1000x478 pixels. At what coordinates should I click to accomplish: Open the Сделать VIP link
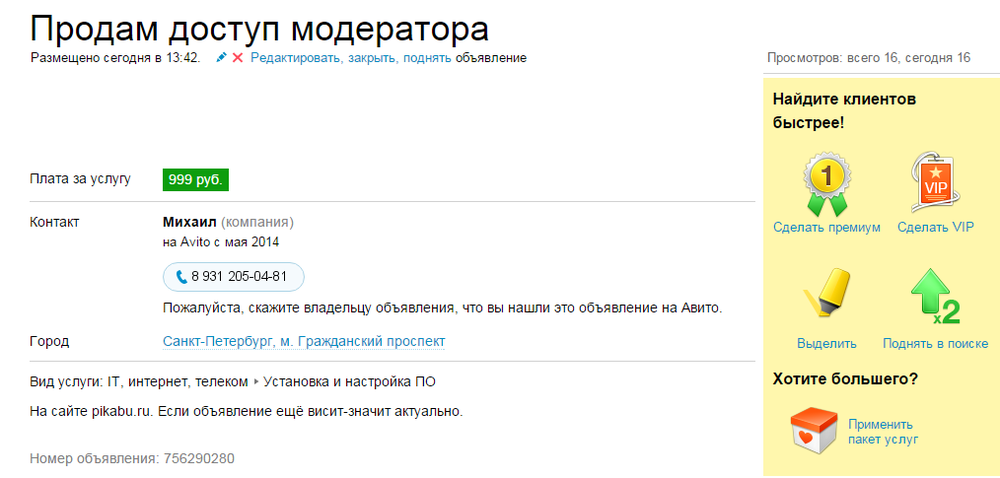(x=936, y=228)
